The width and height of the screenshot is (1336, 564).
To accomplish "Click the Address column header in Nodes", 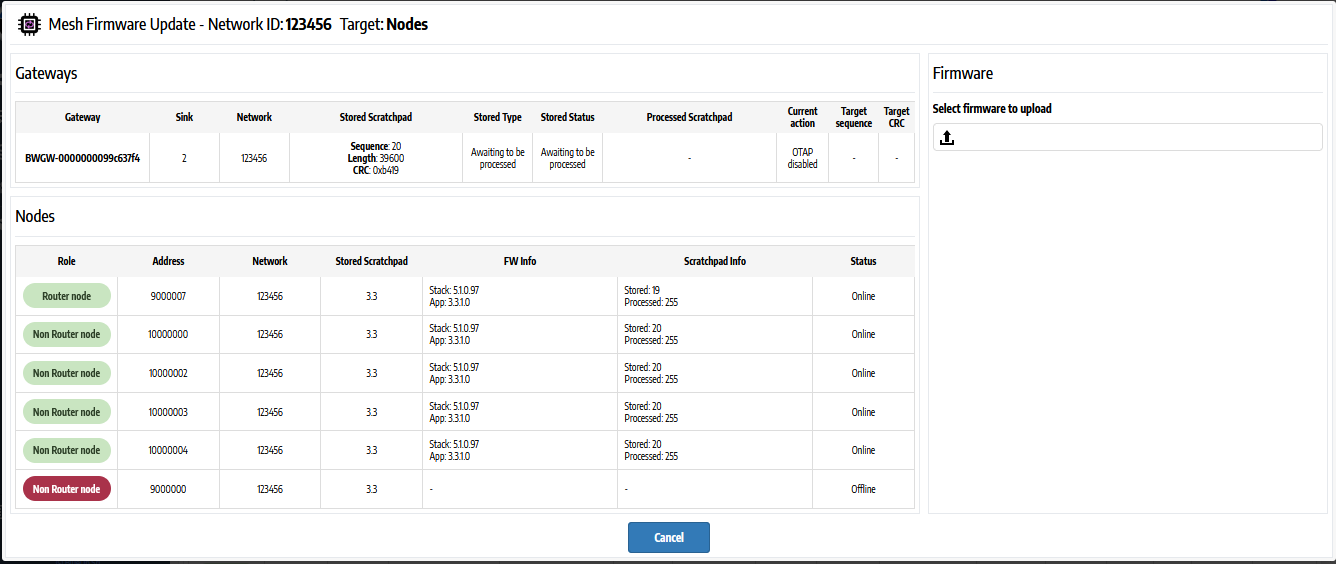I will click(x=168, y=261).
